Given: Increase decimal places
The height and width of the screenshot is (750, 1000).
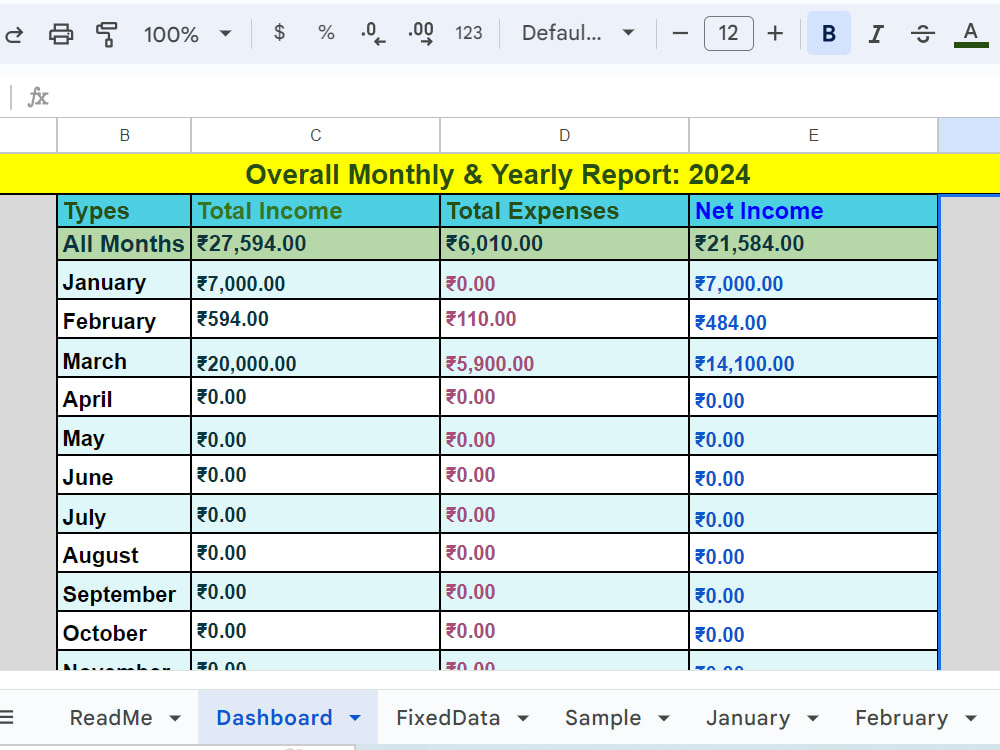Looking at the screenshot, I should pyautogui.click(x=420, y=33).
